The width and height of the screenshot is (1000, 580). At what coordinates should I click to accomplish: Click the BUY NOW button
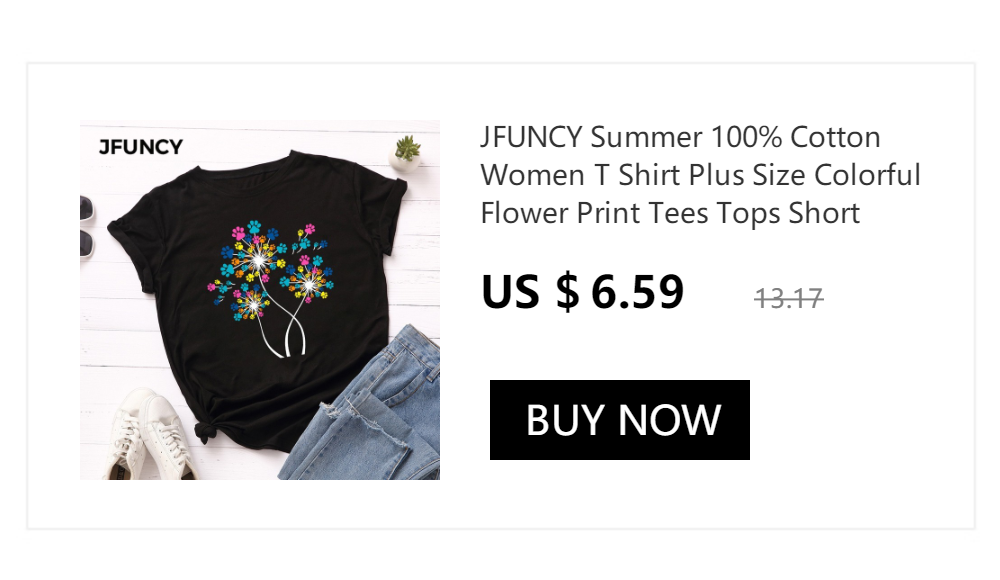tap(619, 420)
